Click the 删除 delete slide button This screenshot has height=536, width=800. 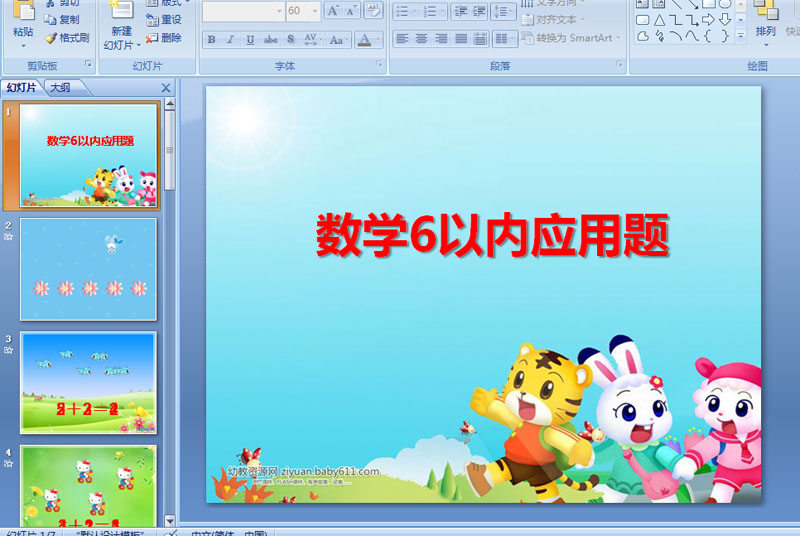(164, 38)
